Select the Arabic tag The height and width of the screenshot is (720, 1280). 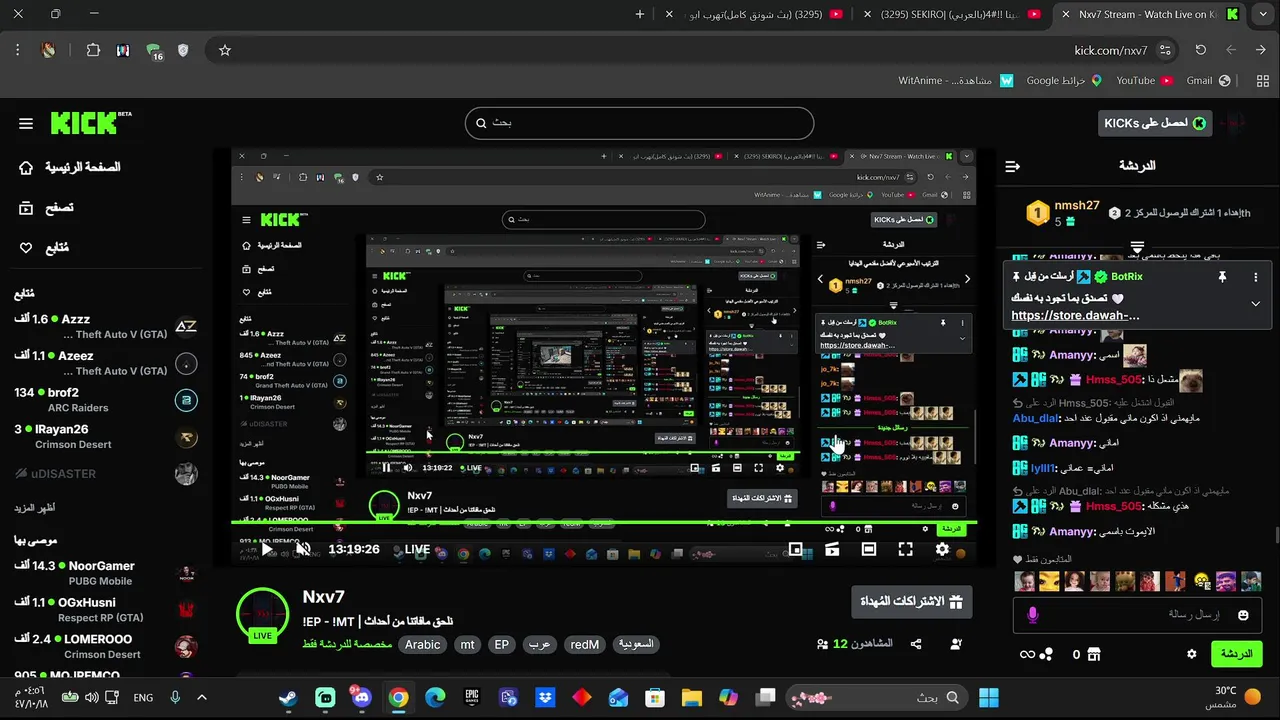[422, 645]
